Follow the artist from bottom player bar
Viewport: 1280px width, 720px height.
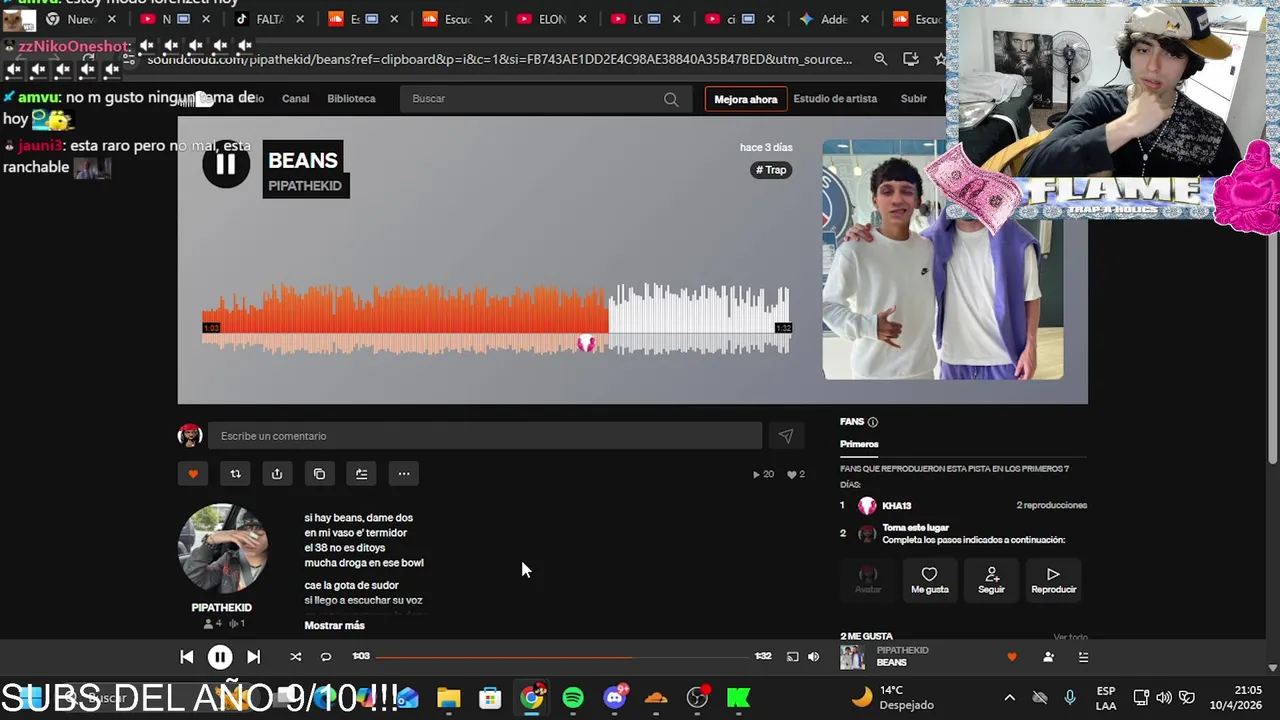pos(1048,657)
